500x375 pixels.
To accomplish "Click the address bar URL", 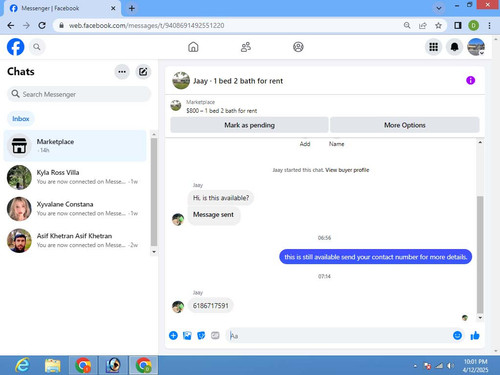I will coord(146,26).
